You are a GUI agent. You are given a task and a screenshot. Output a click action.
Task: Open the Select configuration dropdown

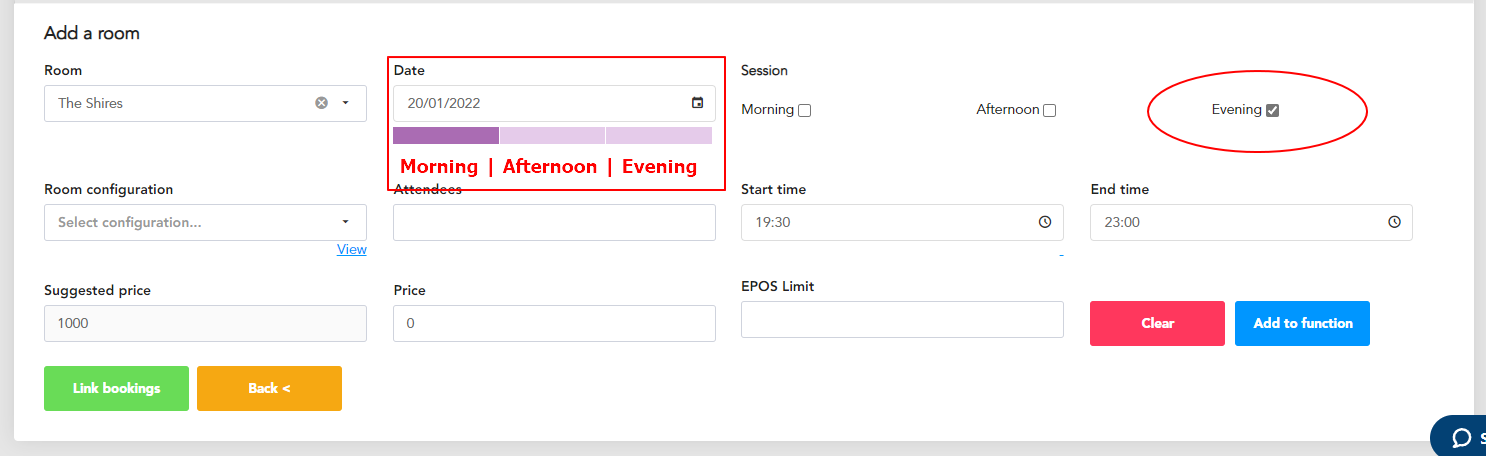pos(205,222)
